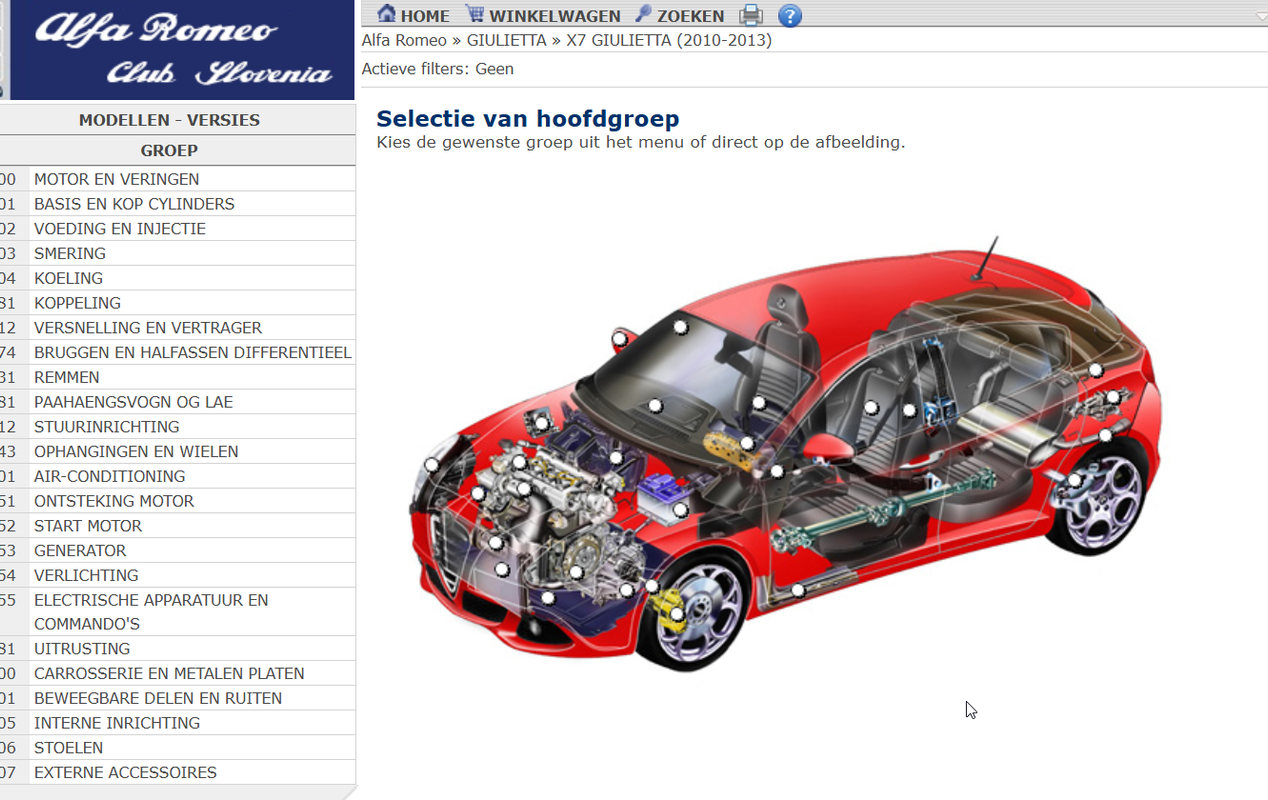The height and width of the screenshot is (800, 1268).
Task: Click hotspot dot on the windshield dashboard area
Action: click(x=656, y=406)
